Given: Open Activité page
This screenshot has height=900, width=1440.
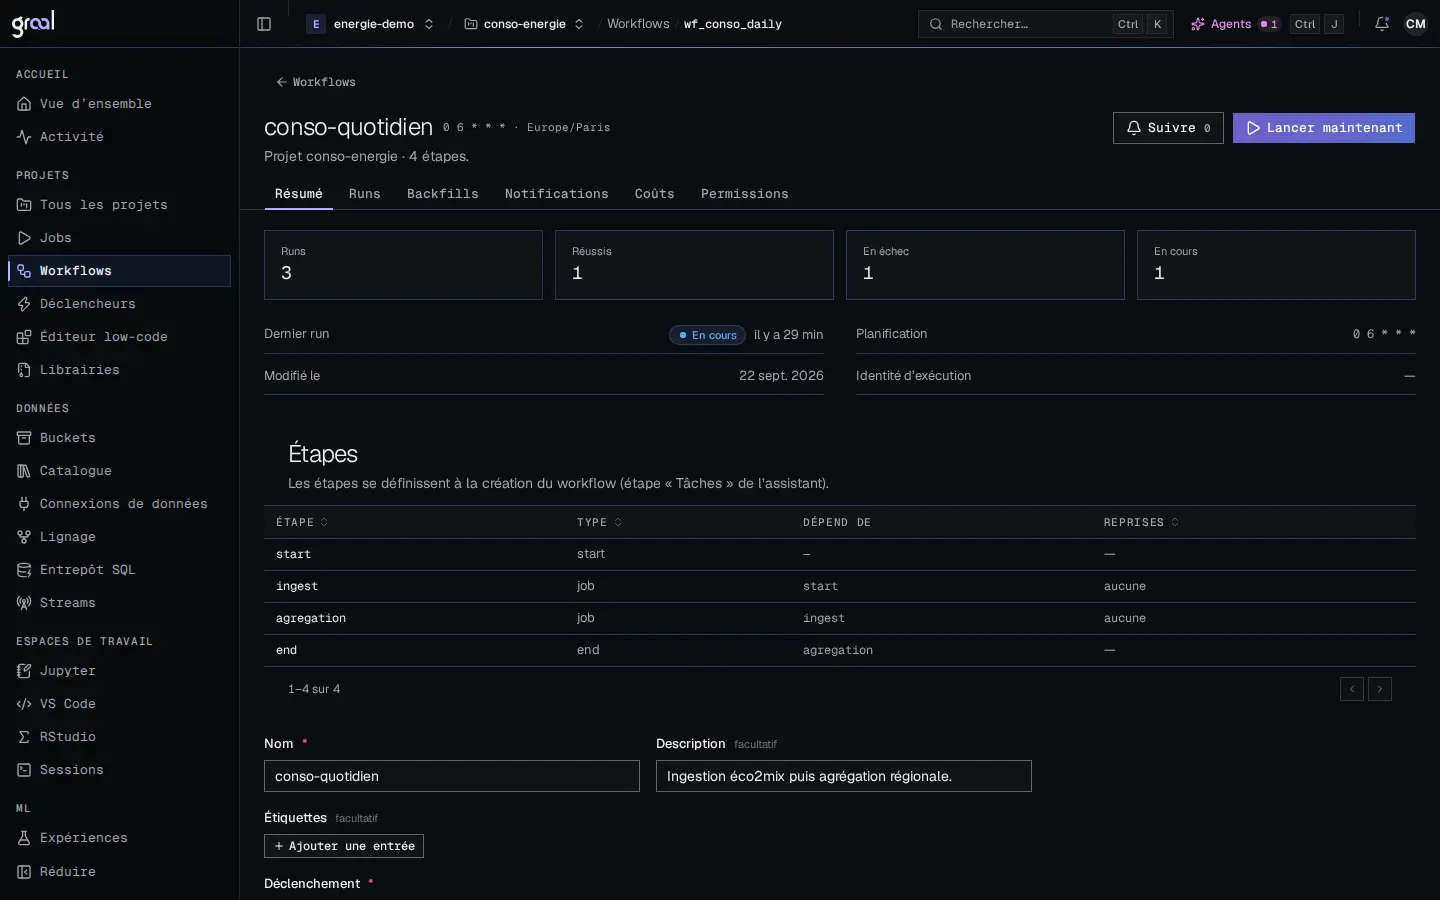Looking at the screenshot, I should (119, 137).
